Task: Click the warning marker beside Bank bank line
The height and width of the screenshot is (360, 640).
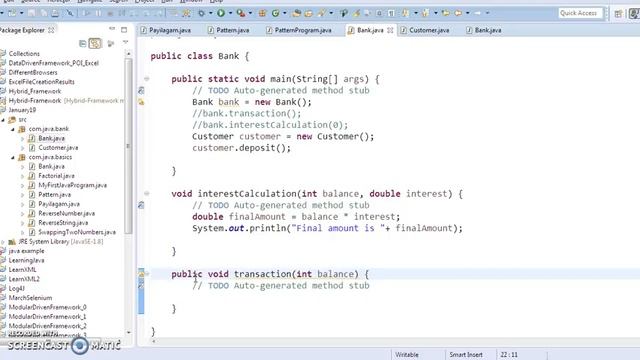Action: coord(141,102)
